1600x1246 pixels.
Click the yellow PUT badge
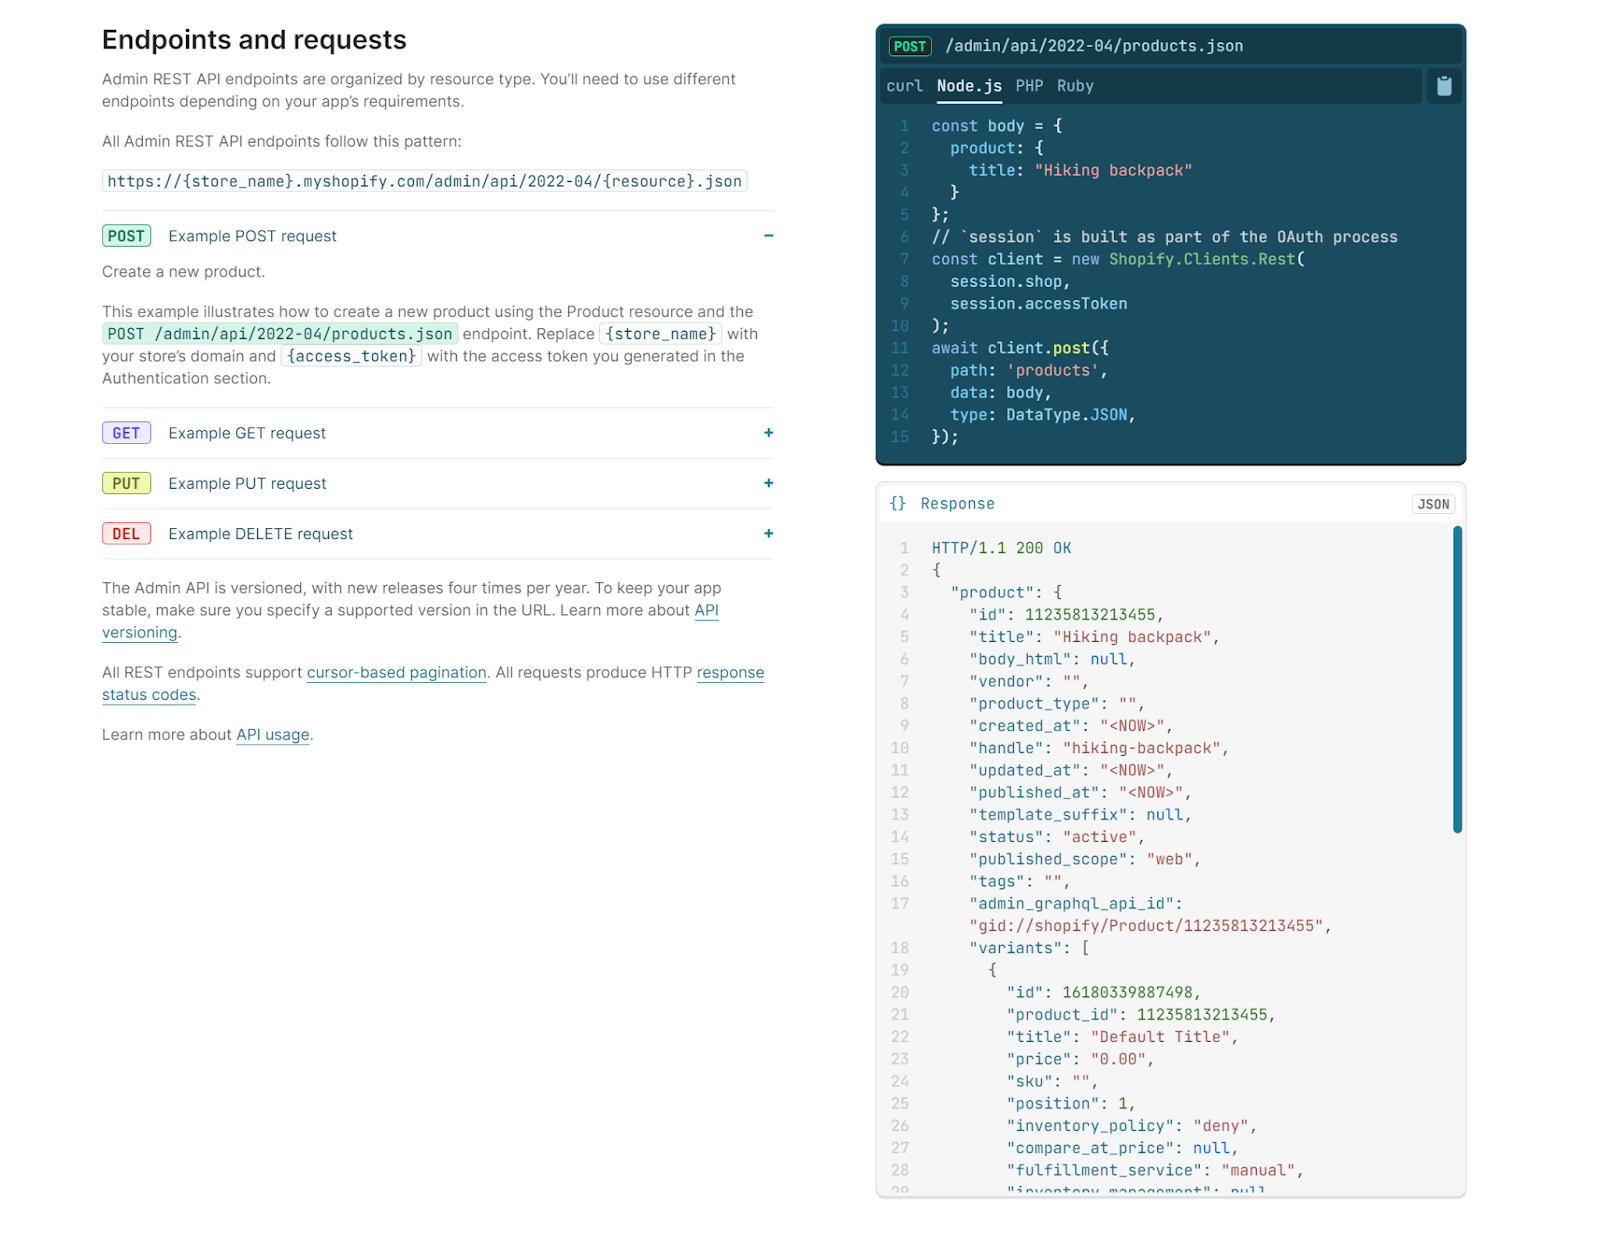pyautogui.click(x=126, y=483)
